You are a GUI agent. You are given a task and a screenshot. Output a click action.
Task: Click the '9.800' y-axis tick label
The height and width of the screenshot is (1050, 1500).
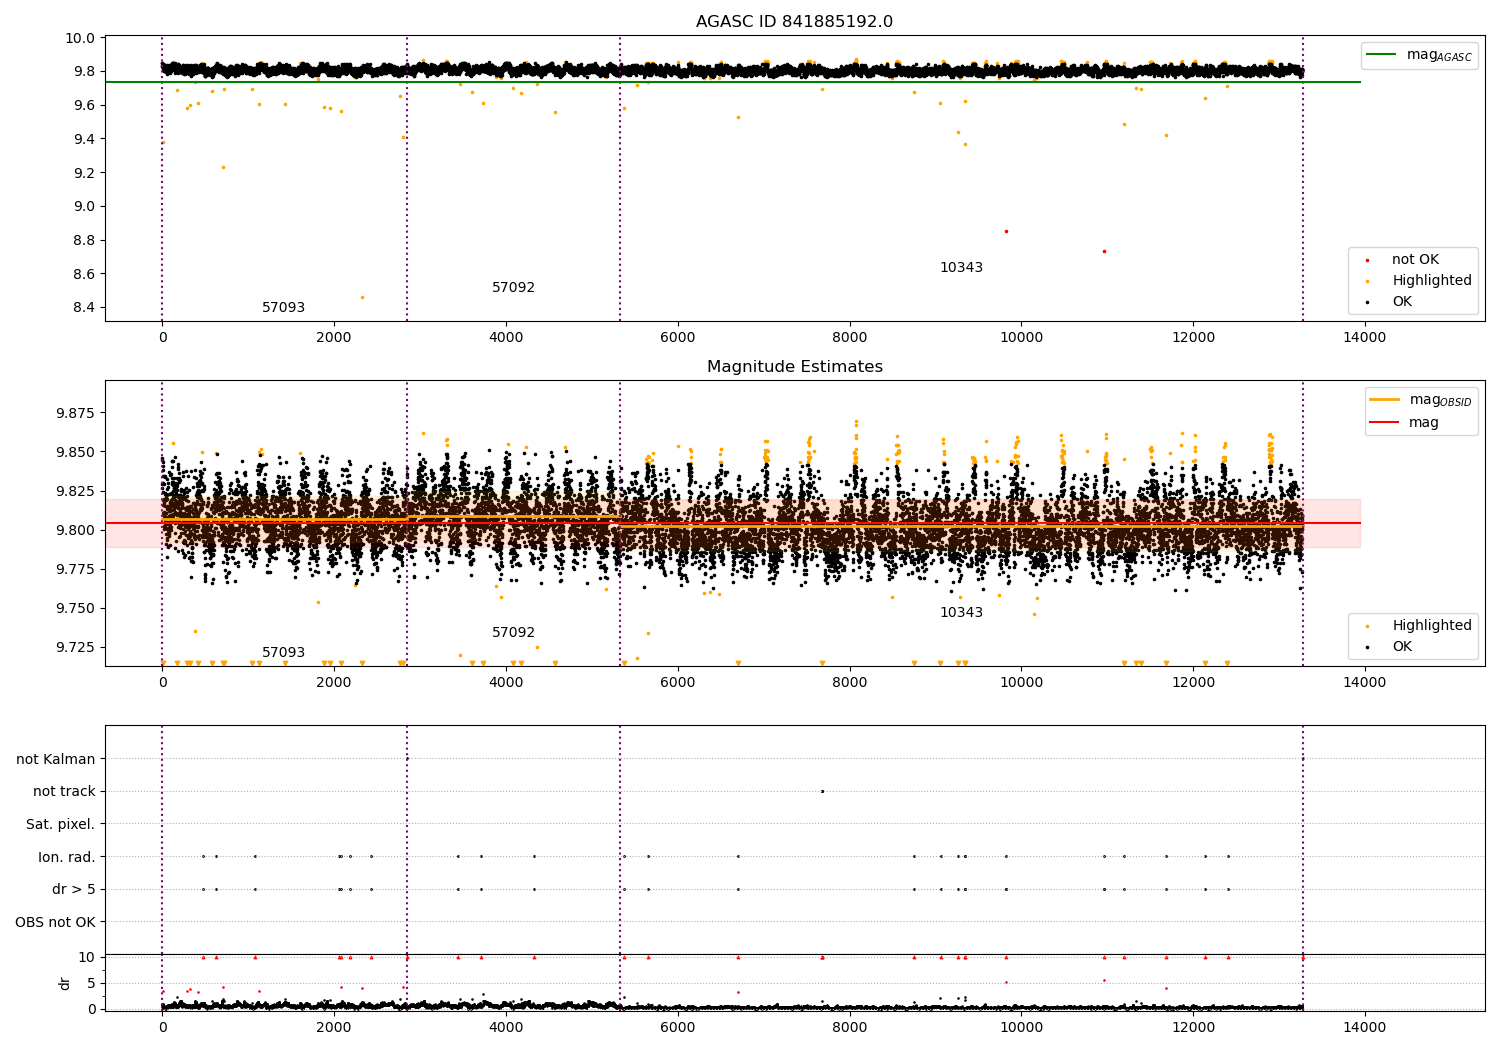coord(77,531)
